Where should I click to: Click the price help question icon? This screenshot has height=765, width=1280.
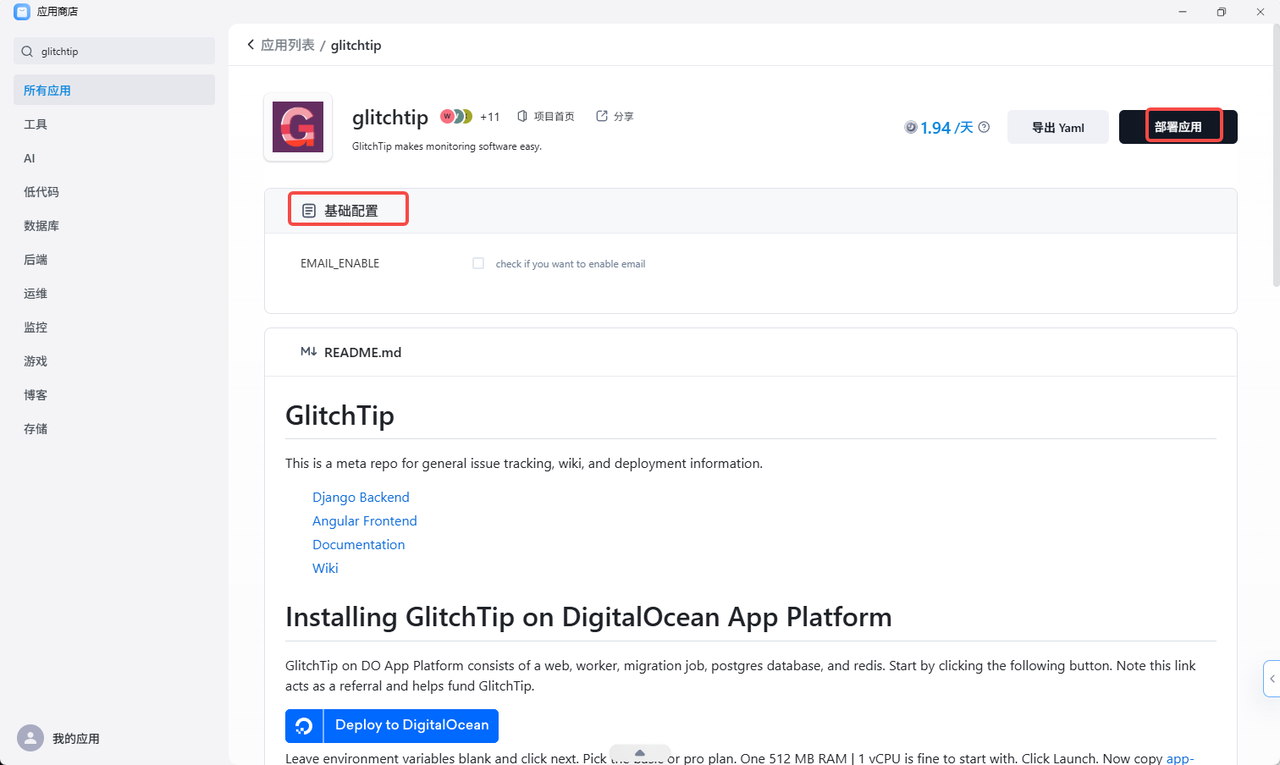984,127
